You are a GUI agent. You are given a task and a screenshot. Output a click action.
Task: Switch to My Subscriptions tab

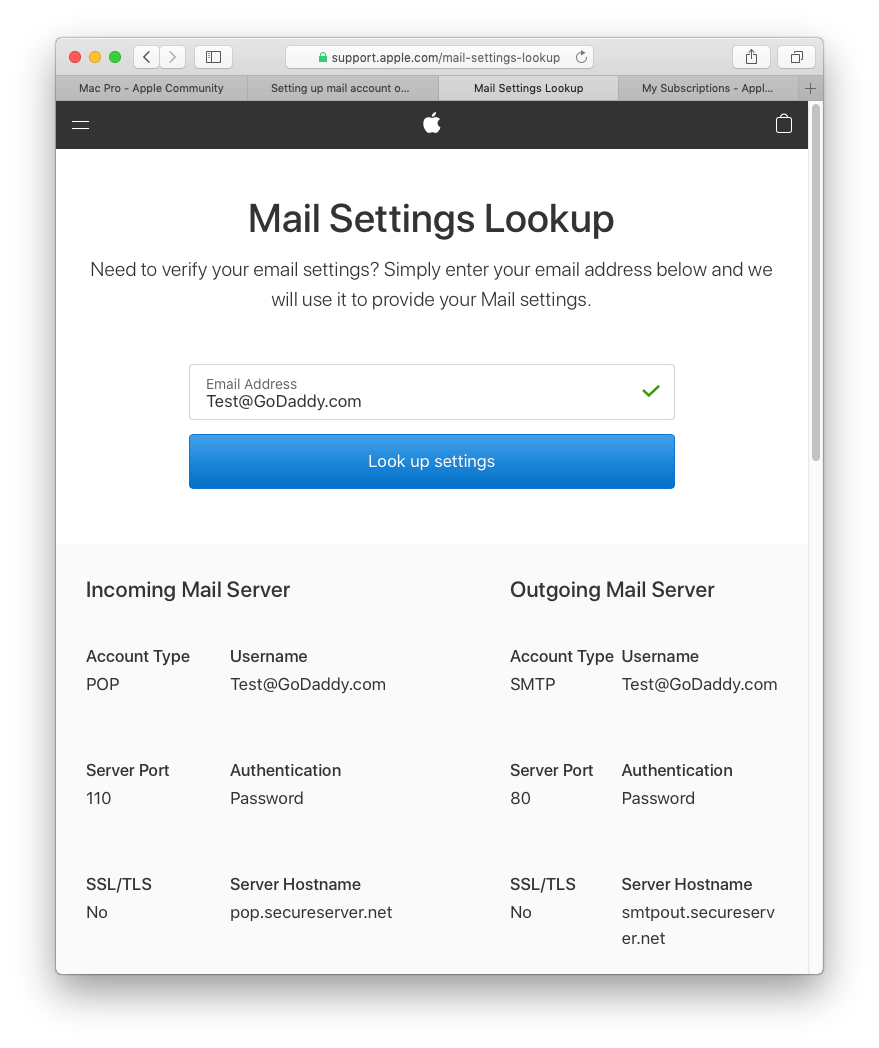pos(707,88)
